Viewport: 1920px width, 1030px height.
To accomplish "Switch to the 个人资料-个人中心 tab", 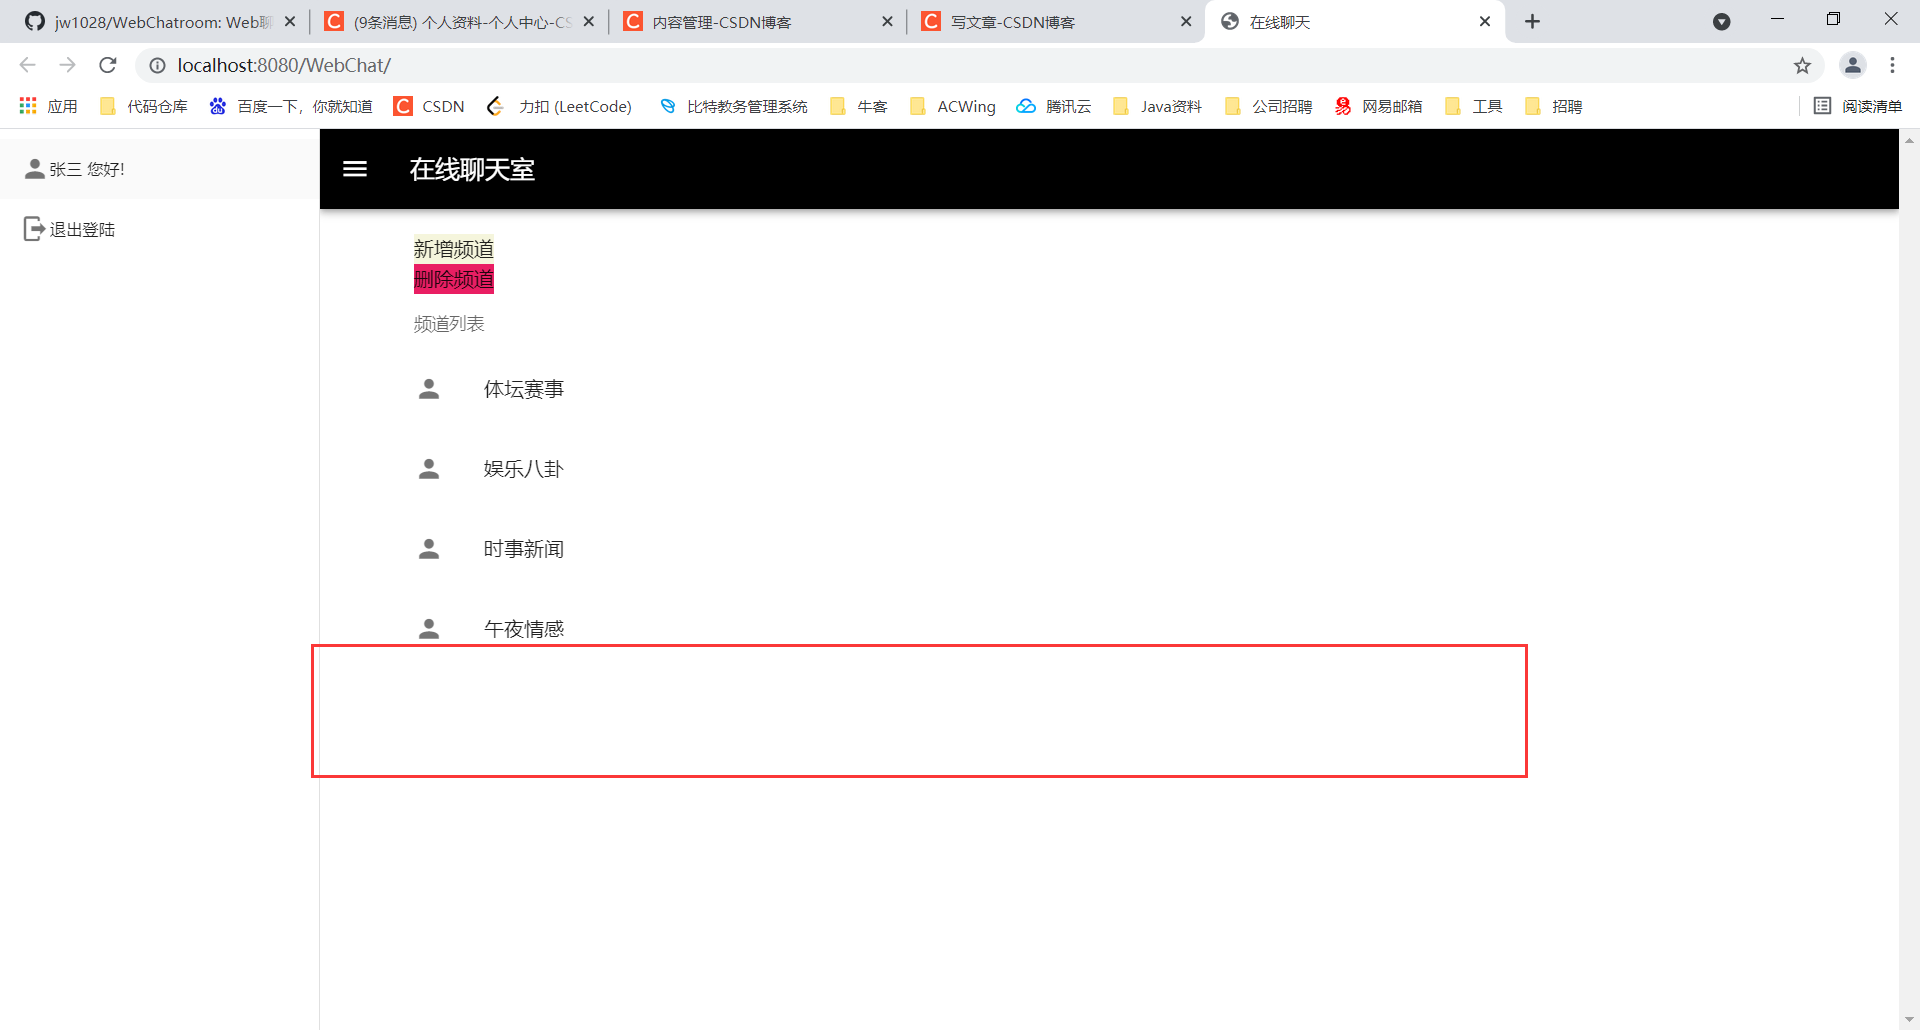I will 460,21.
